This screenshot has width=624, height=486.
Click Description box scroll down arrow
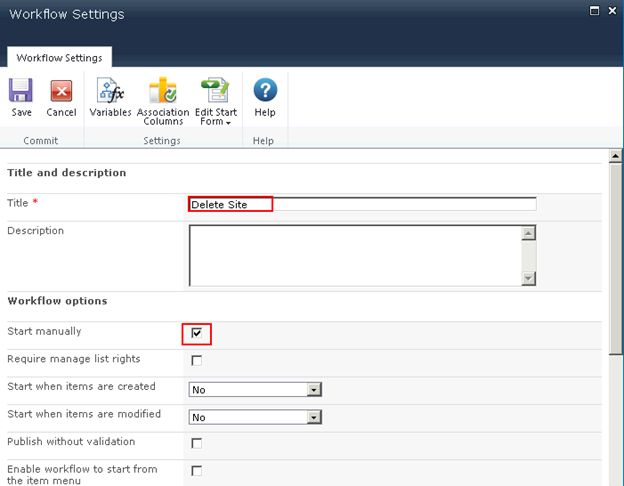(528, 278)
